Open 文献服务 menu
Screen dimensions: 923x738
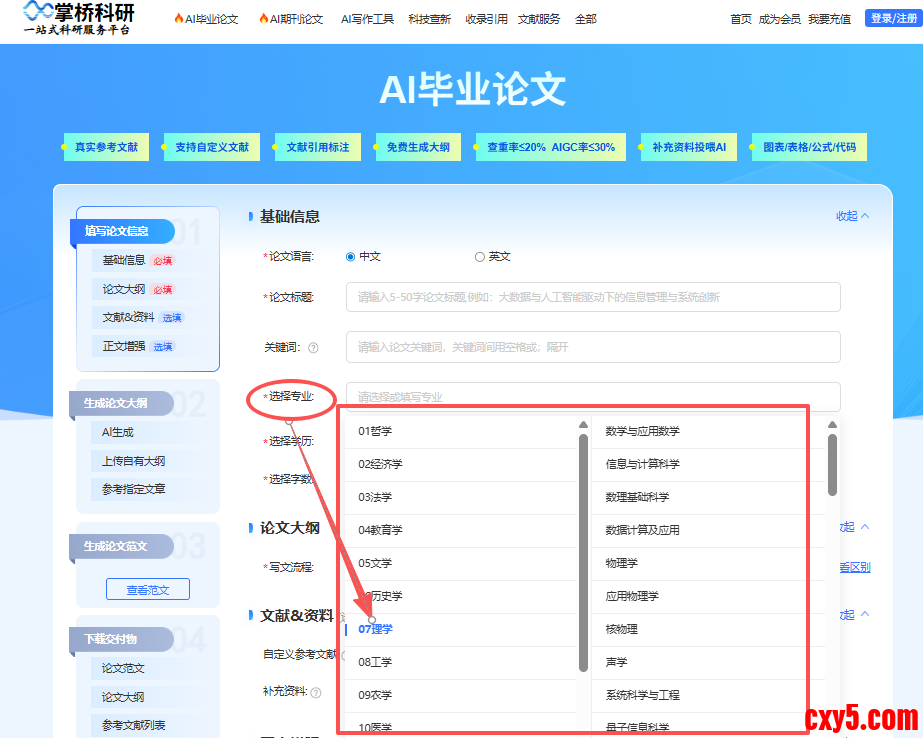coord(539,19)
